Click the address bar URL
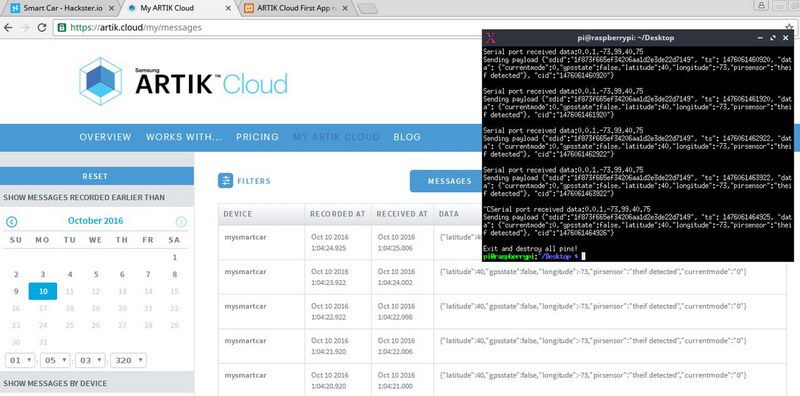 (x=136, y=28)
